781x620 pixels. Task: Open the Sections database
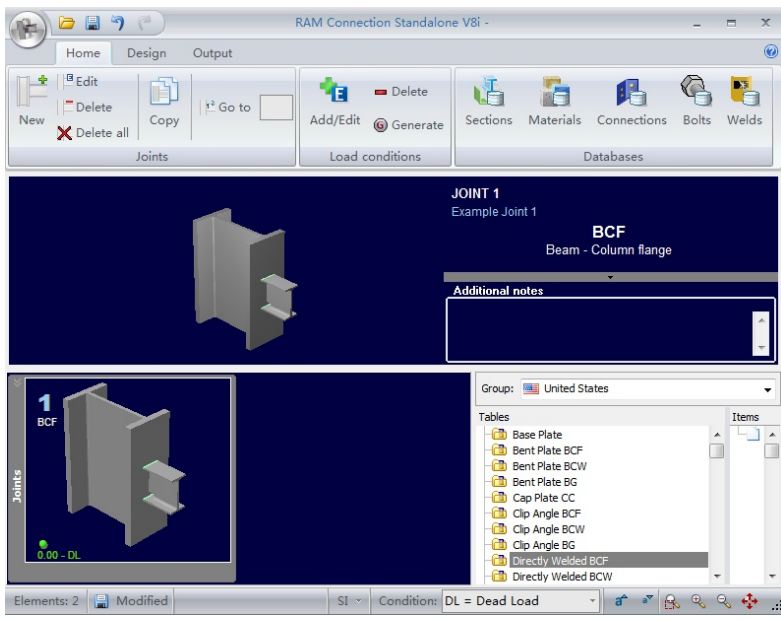tap(488, 101)
